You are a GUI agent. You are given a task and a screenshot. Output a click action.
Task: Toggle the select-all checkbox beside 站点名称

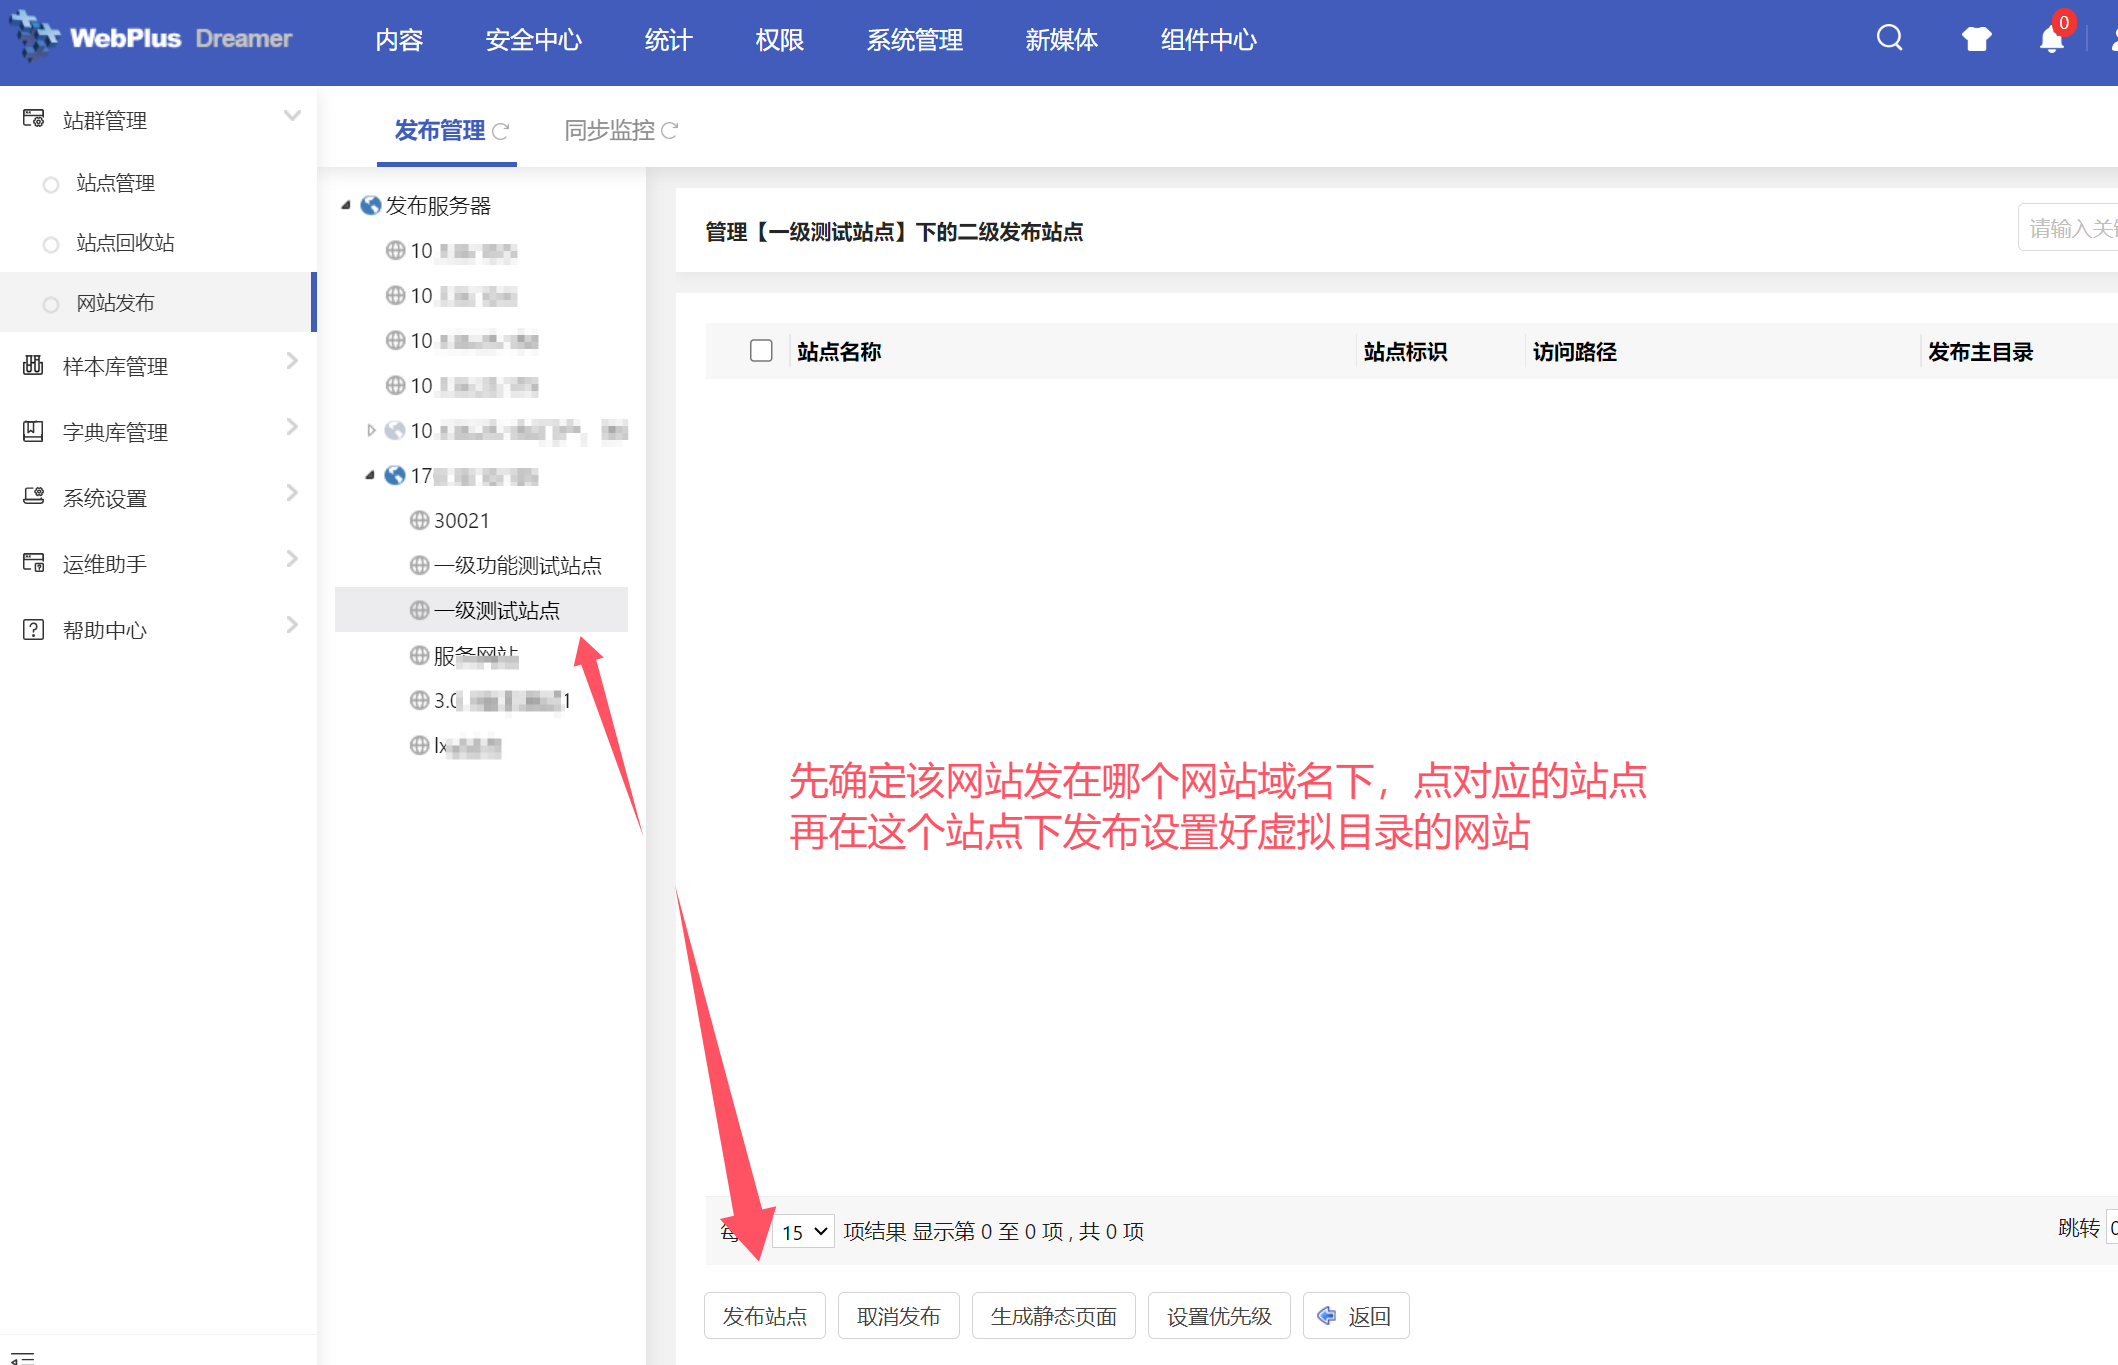click(761, 351)
